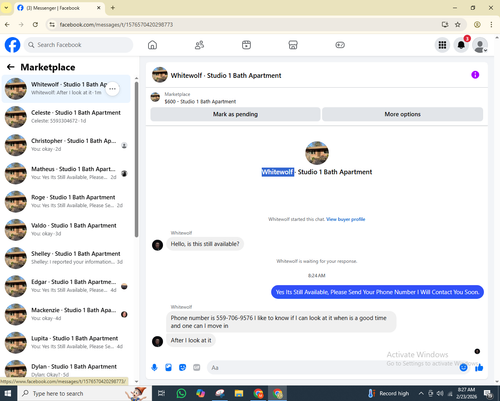Open Christopher's Studio 1 Bath chat
This screenshot has height=401, width=500.
pos(66,145)
